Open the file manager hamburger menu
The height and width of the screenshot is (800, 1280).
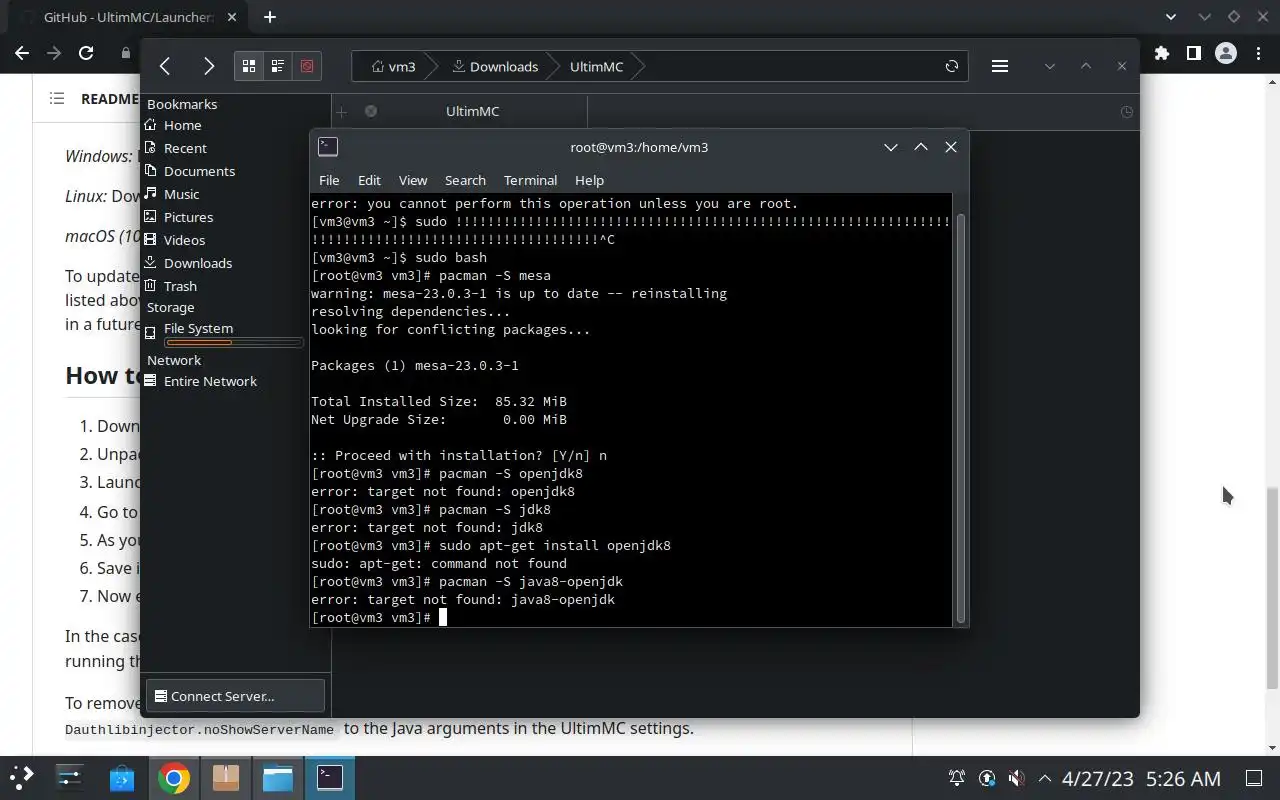point(999,66)
